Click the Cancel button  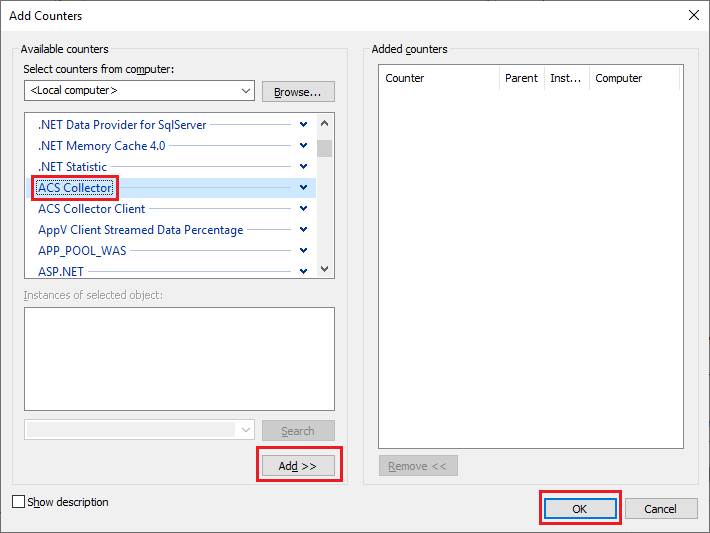click(x=661, y=509)
